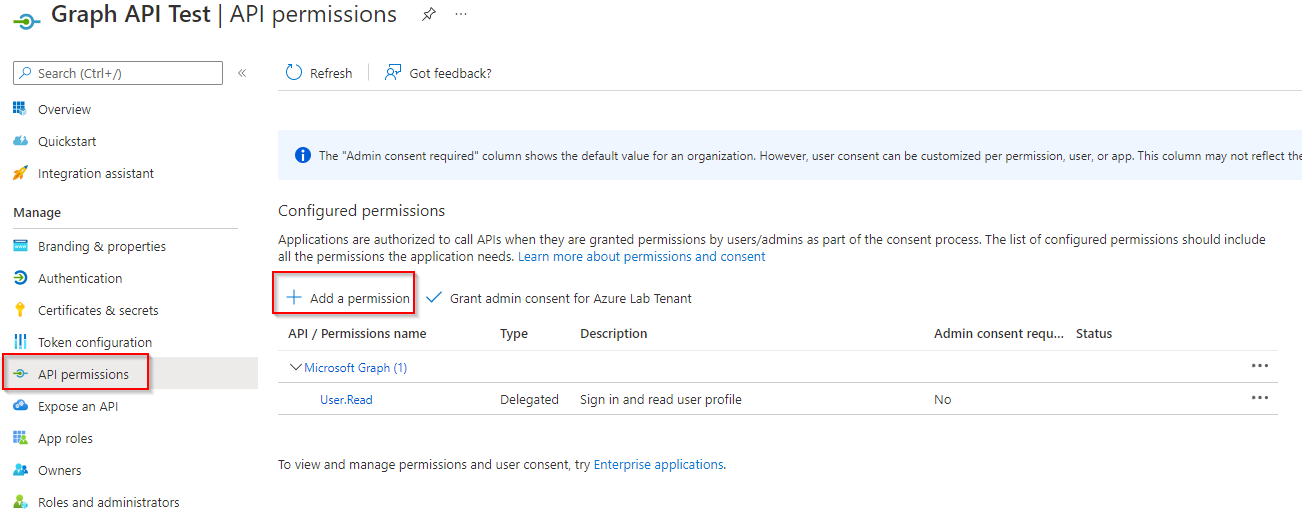Click the Expose an API cloud icon
Image resolution: width=1302 pixels, height=519 pixels.
(20, 406)
